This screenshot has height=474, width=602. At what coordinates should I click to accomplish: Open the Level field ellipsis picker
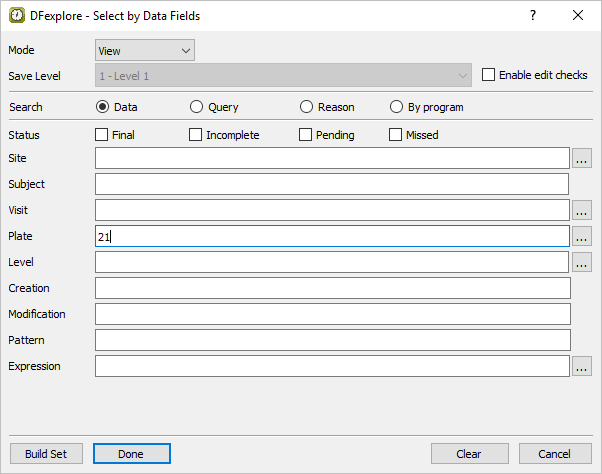click(x=582, y=262)
